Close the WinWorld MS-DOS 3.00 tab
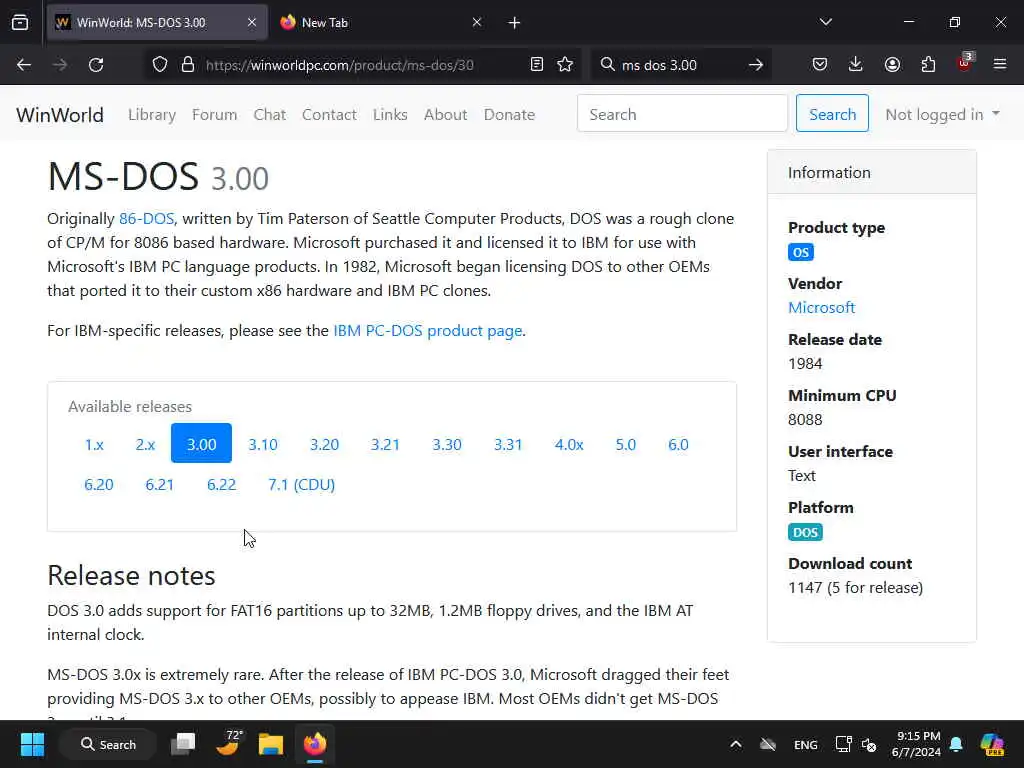This screenshot has width=1024, height=768. pos(252,23)
